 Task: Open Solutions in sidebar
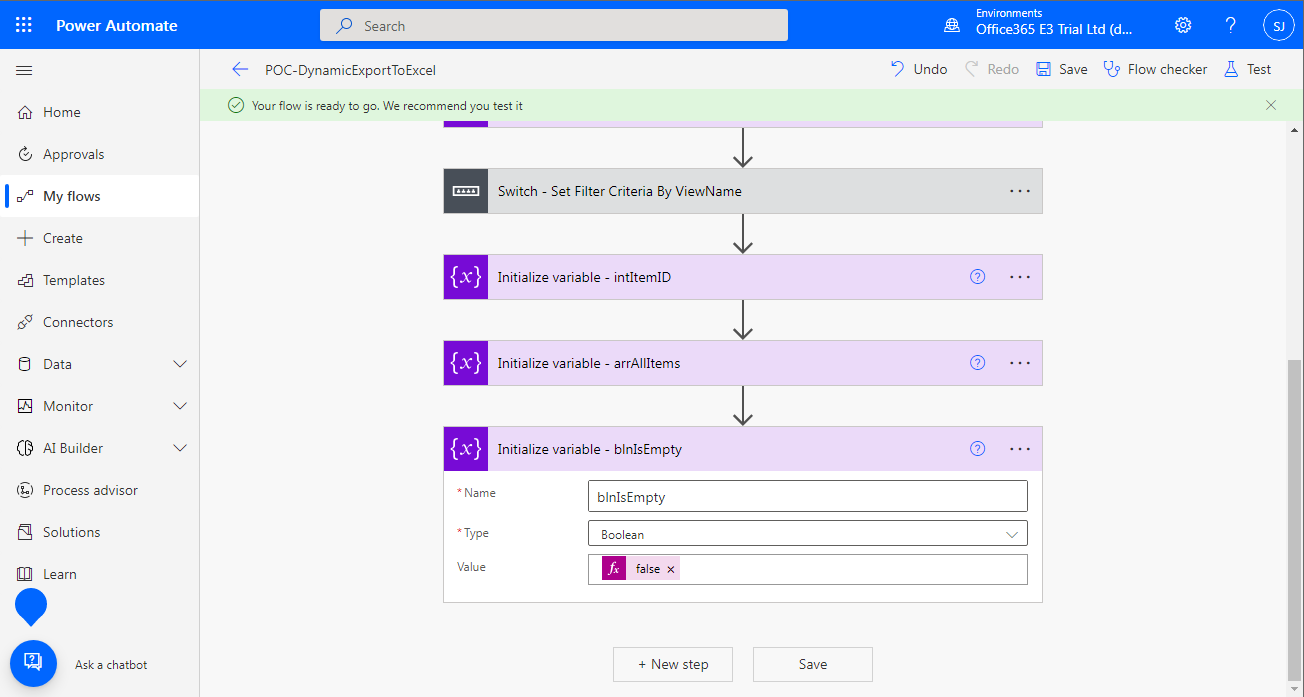coord(100,532)
